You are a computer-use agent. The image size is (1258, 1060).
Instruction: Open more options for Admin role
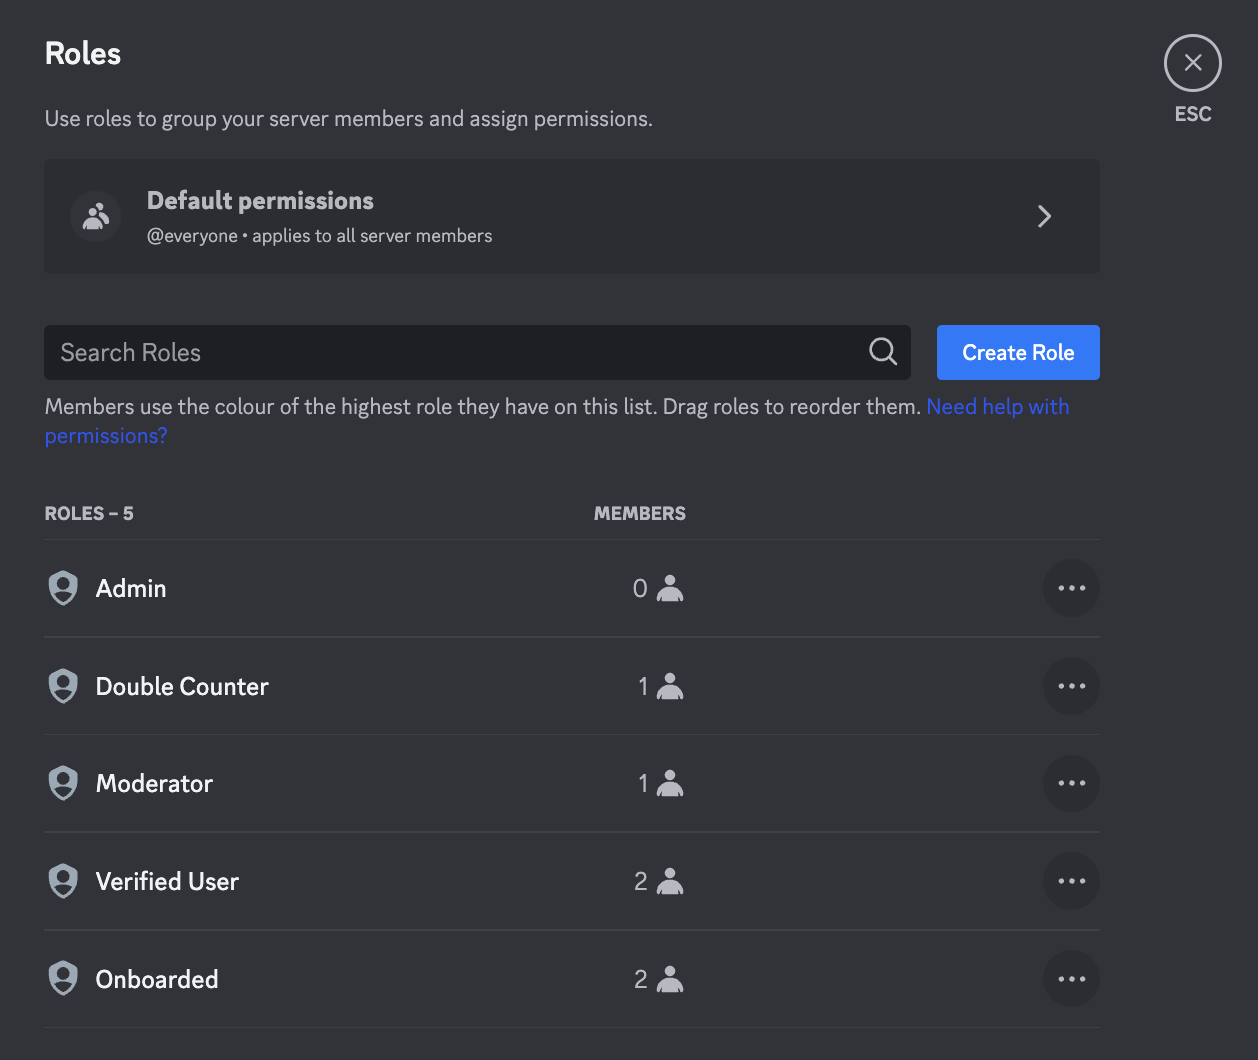pyautogui.click(x=1071, y=588)
